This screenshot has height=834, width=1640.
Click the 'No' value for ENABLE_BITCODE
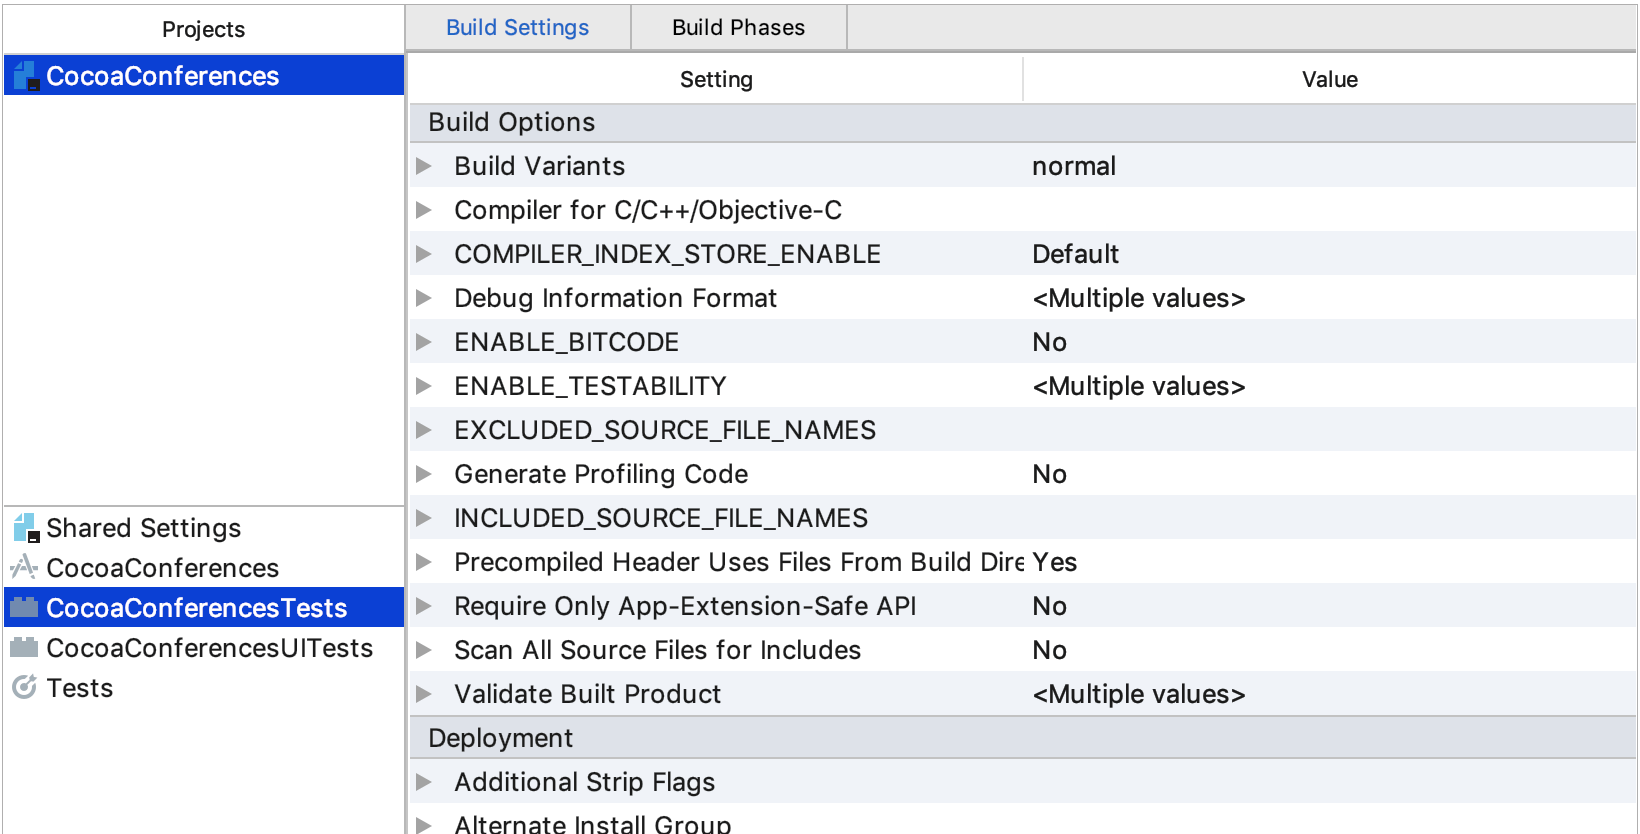[x=1050, y=342]
